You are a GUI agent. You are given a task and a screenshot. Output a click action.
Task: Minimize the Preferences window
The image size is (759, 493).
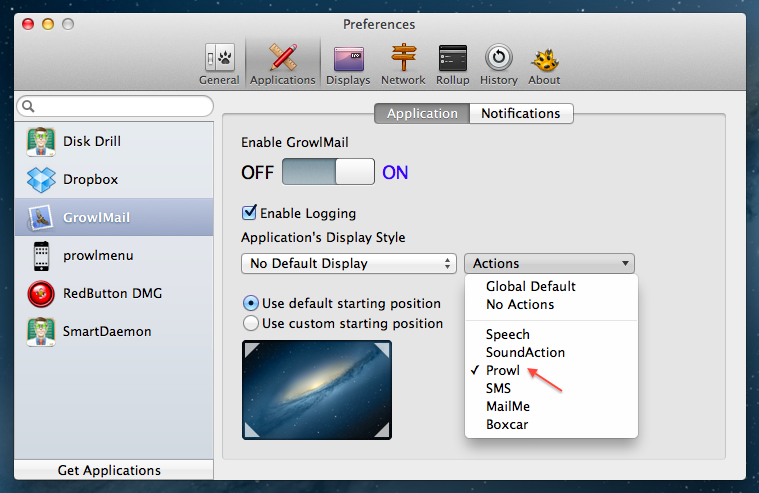coord(48,24)
